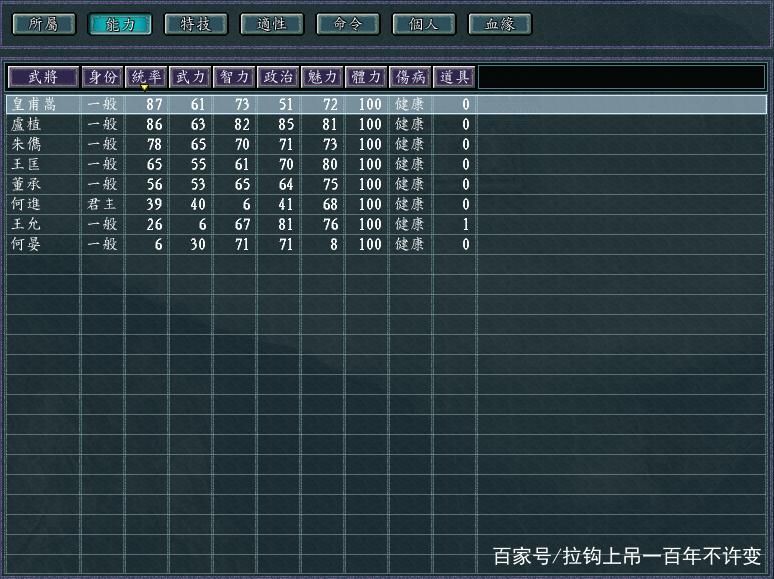
Task: Click 政治 value 85 of 盧植
Action: pyautogui.click(x=286, y=124)
